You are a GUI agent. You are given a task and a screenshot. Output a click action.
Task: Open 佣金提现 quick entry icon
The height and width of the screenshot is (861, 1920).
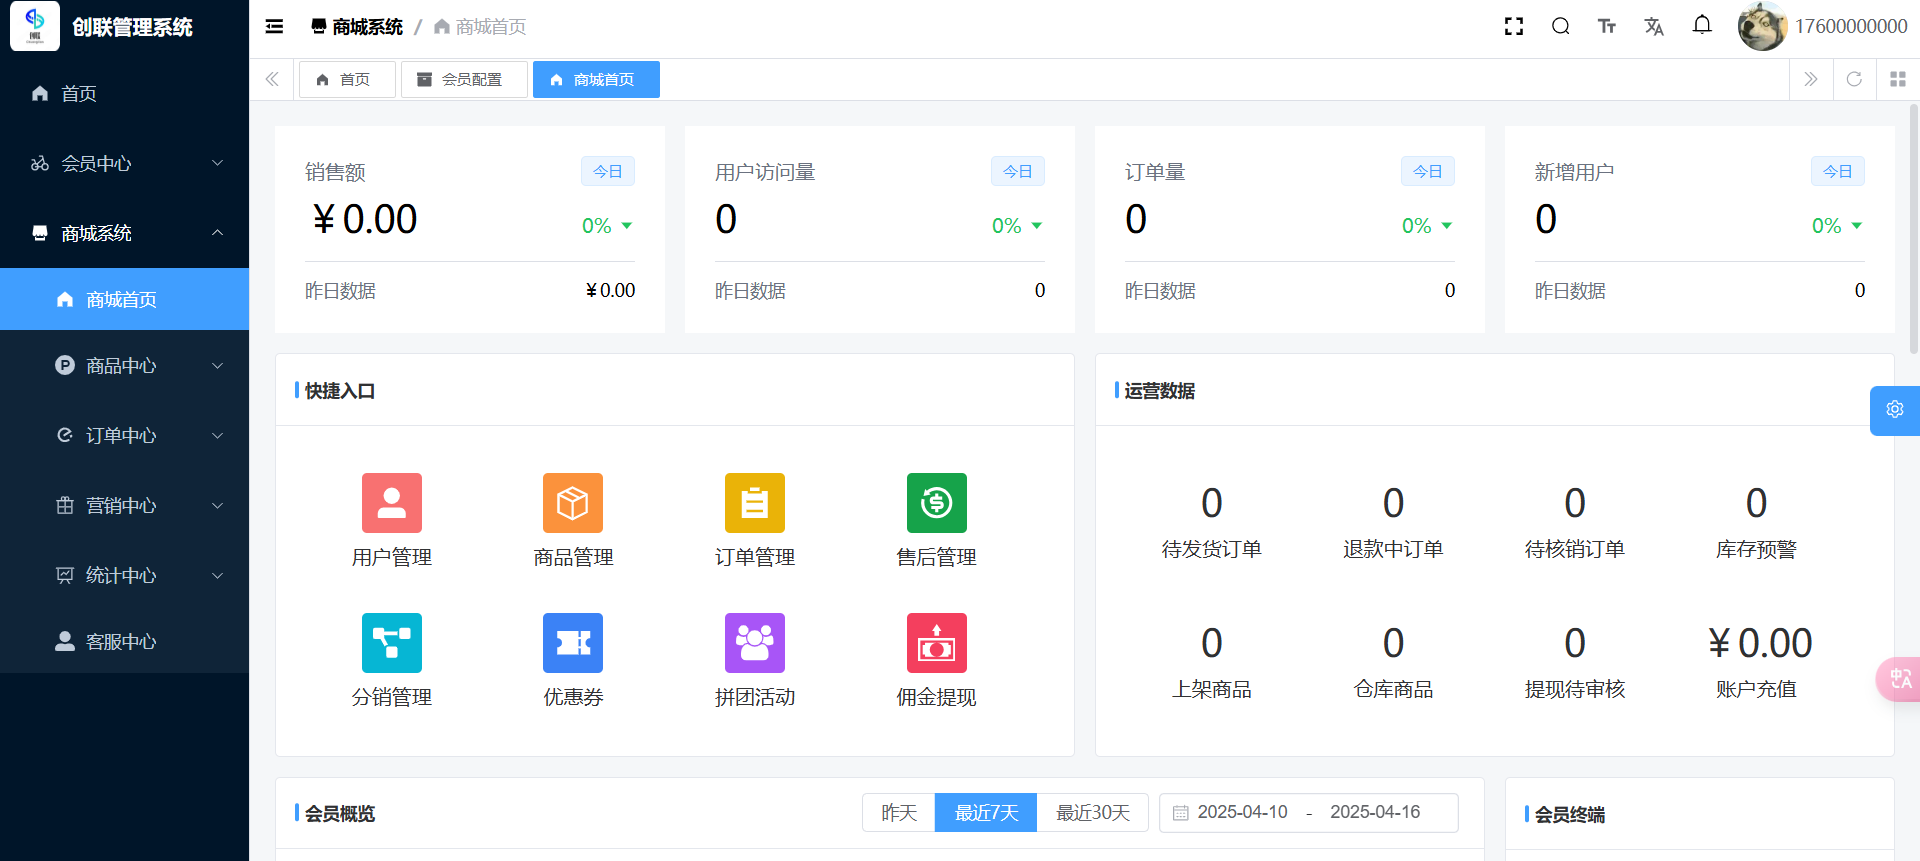pos(937,643)
